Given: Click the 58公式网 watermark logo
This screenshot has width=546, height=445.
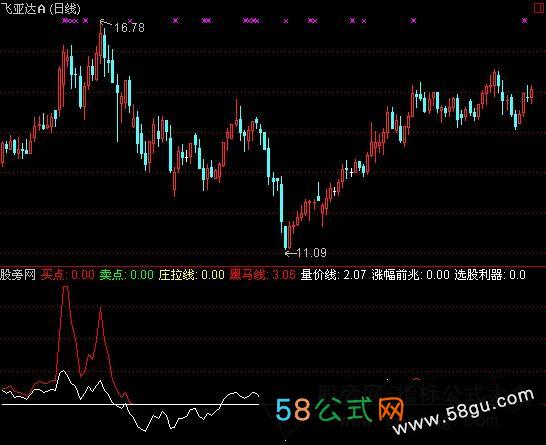Looking at the screenshot, I should click(x=340, y=409).
